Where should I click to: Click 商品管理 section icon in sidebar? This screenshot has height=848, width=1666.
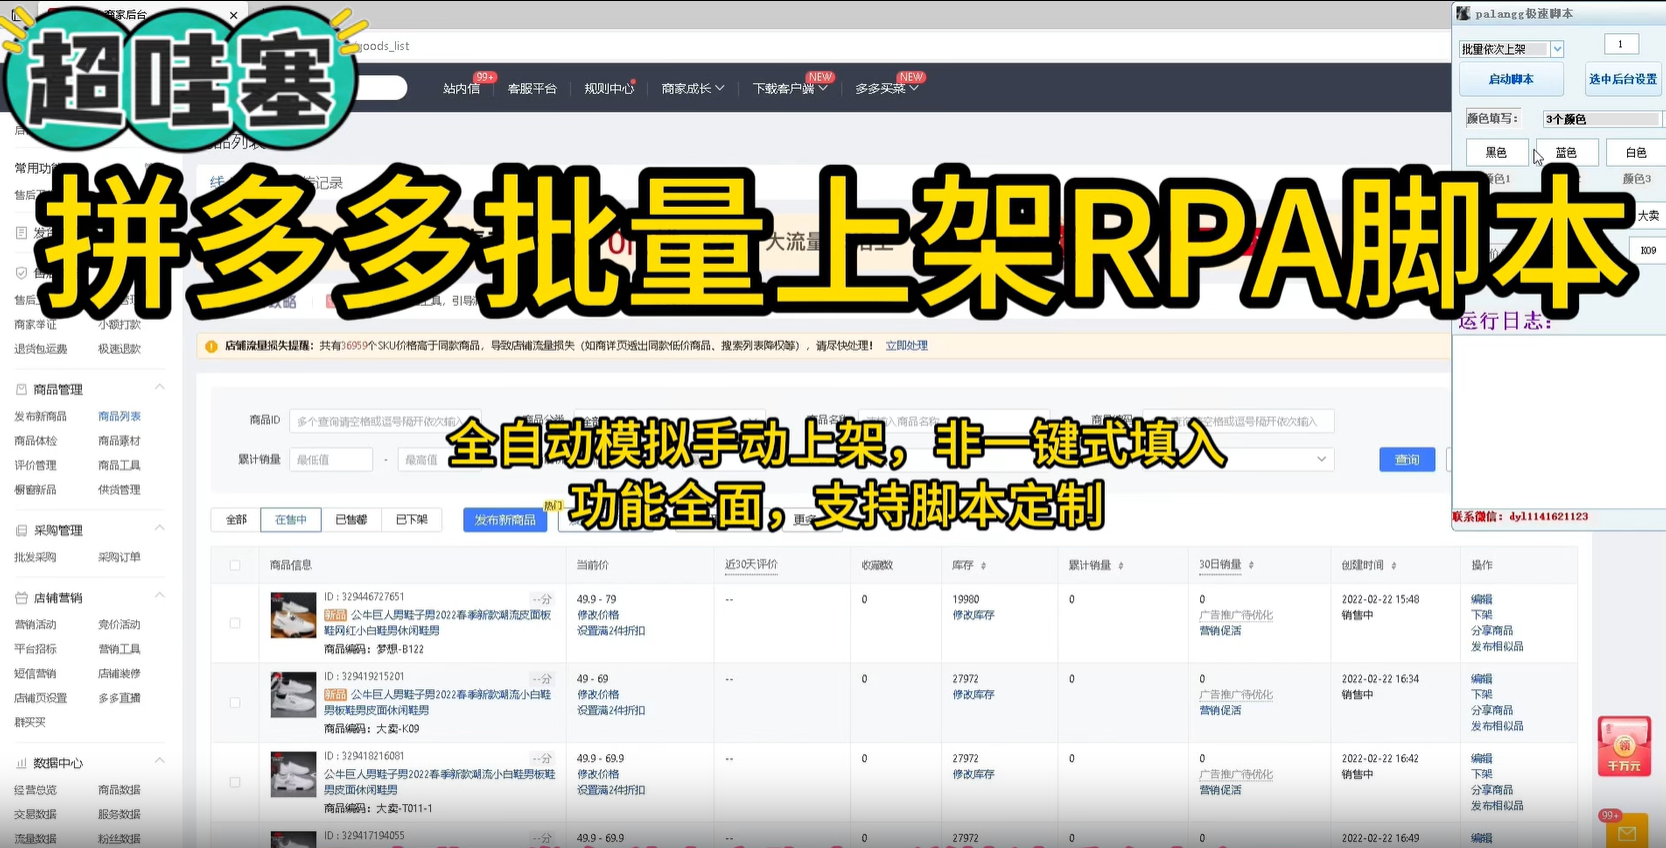point(21,389)
